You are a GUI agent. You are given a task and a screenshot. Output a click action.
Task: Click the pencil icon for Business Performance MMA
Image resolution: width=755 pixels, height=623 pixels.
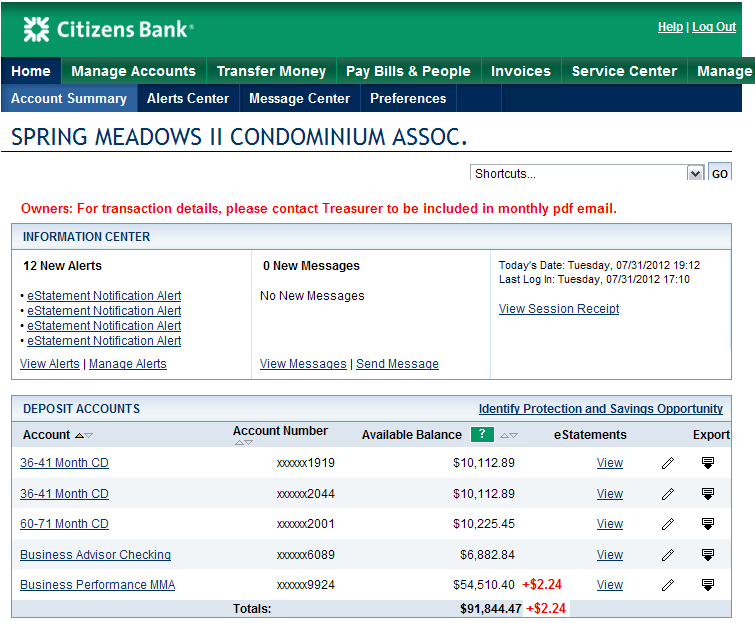tap(667, 585)
